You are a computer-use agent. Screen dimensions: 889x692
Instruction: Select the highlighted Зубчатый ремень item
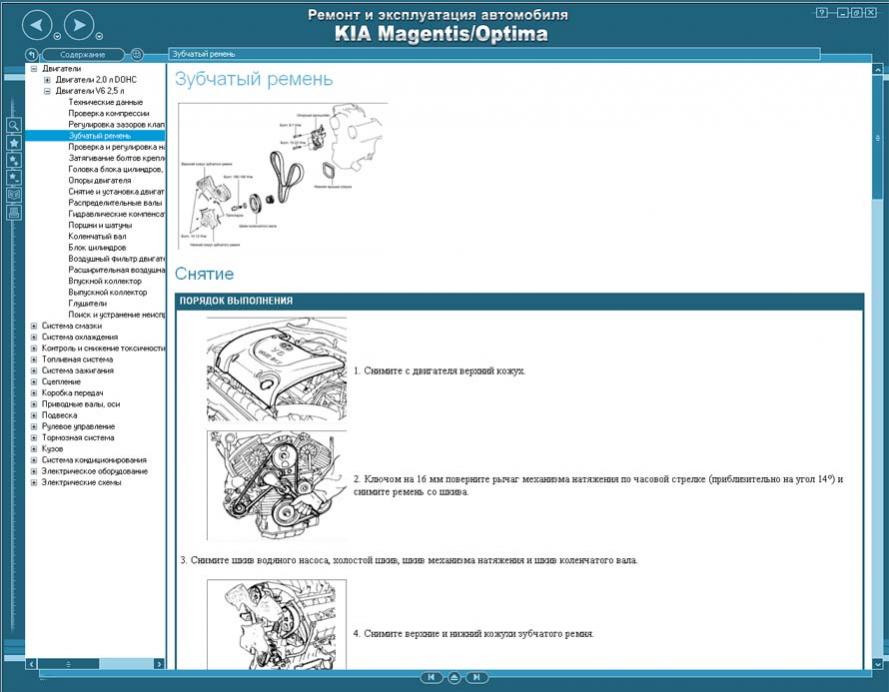(x=100, y=136)
